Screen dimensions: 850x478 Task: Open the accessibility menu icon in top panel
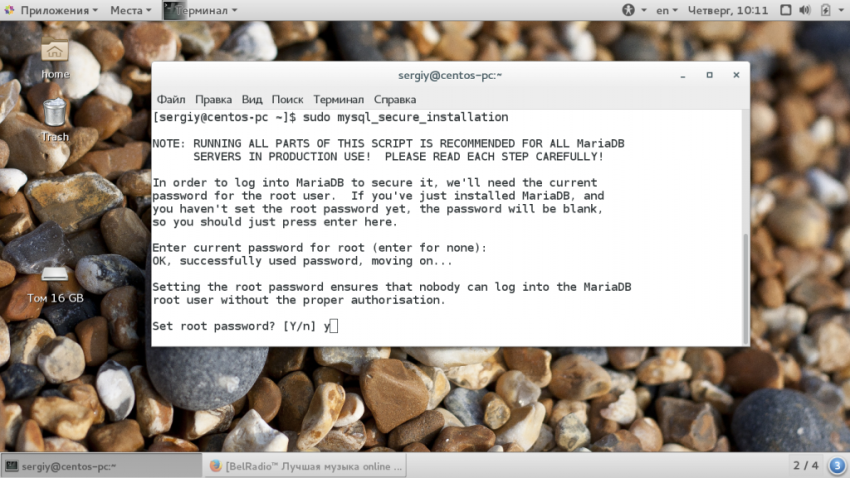pyautogui.click(x=628, y=10)
